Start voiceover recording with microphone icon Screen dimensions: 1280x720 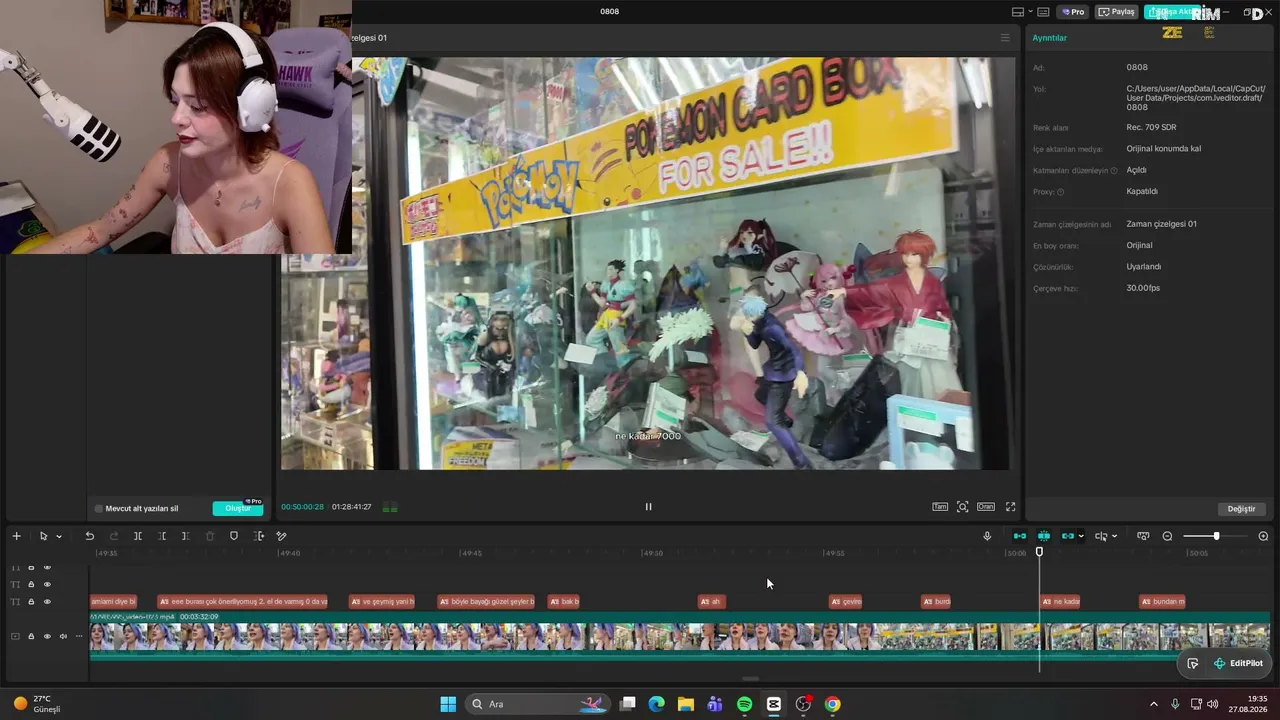(987, 536)
